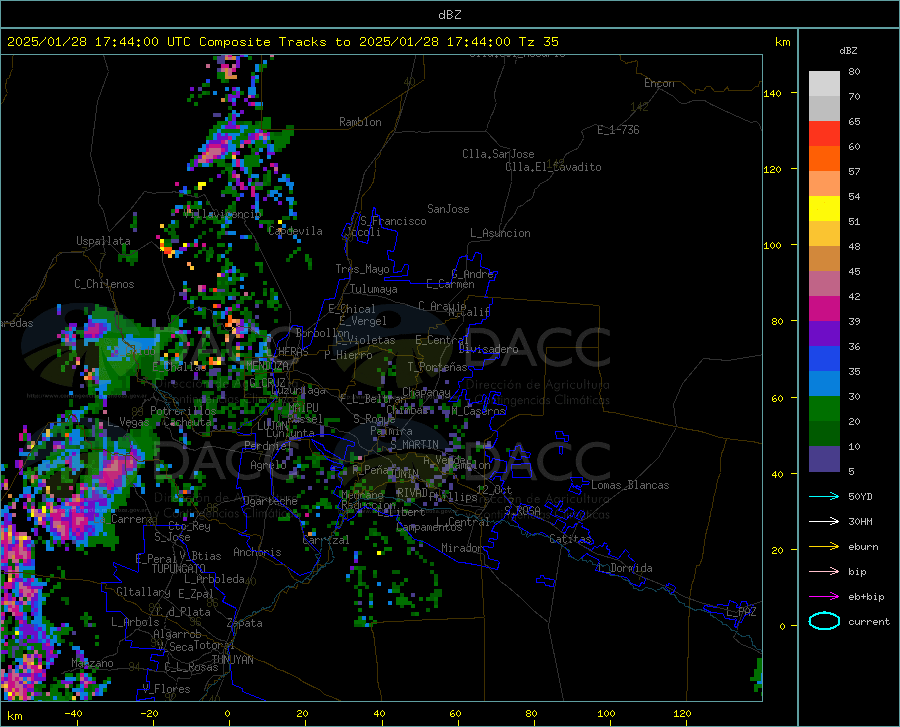Click the pink bip arrow icon
This screenshot has width=900, height=727.
(x=824, y=572)
